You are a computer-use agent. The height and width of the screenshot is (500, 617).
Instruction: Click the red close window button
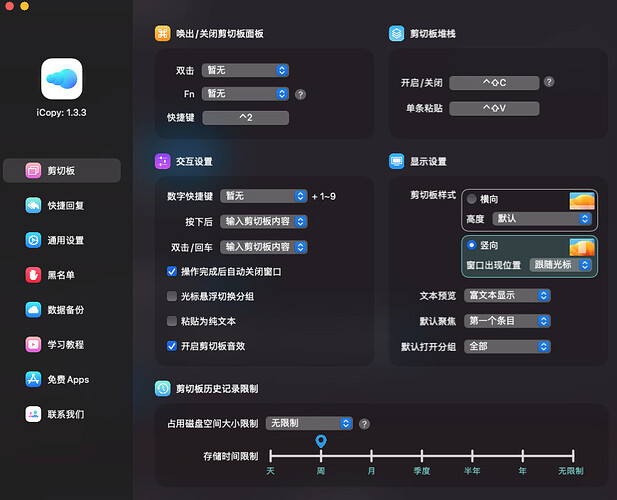pyautogui.click(x=9, y=6)
